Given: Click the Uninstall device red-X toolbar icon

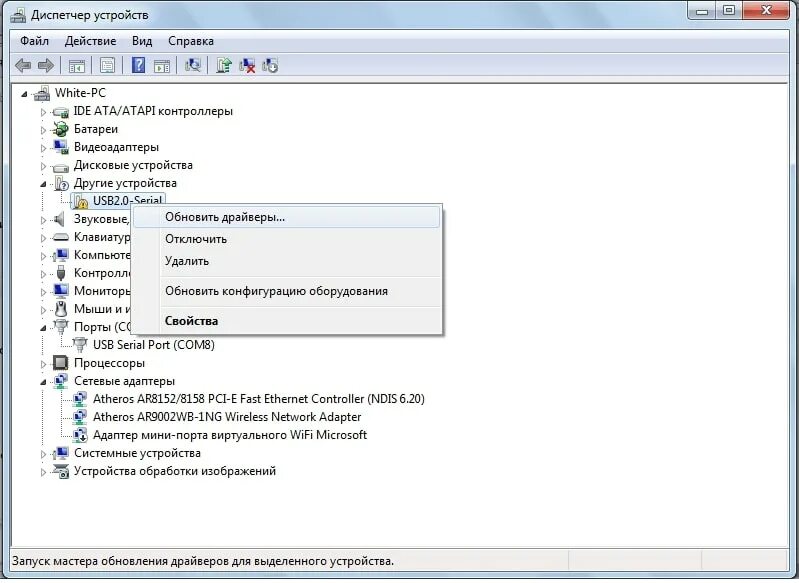Looking at the screenshot, I should pos(247,65).
